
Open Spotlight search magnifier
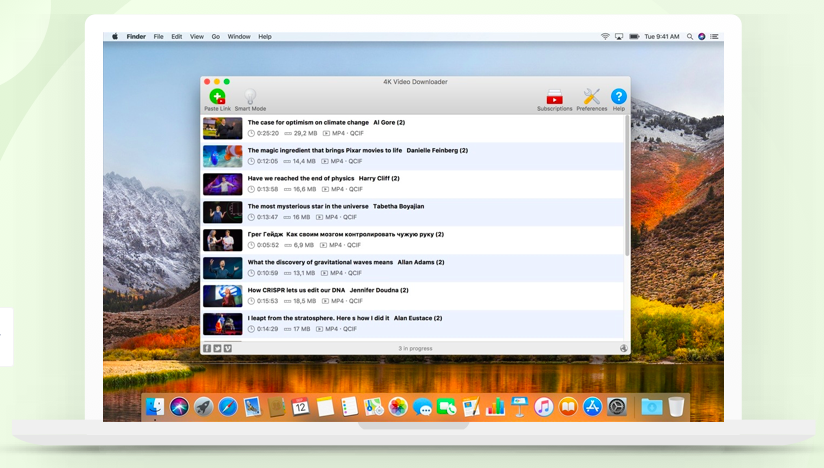689,37
